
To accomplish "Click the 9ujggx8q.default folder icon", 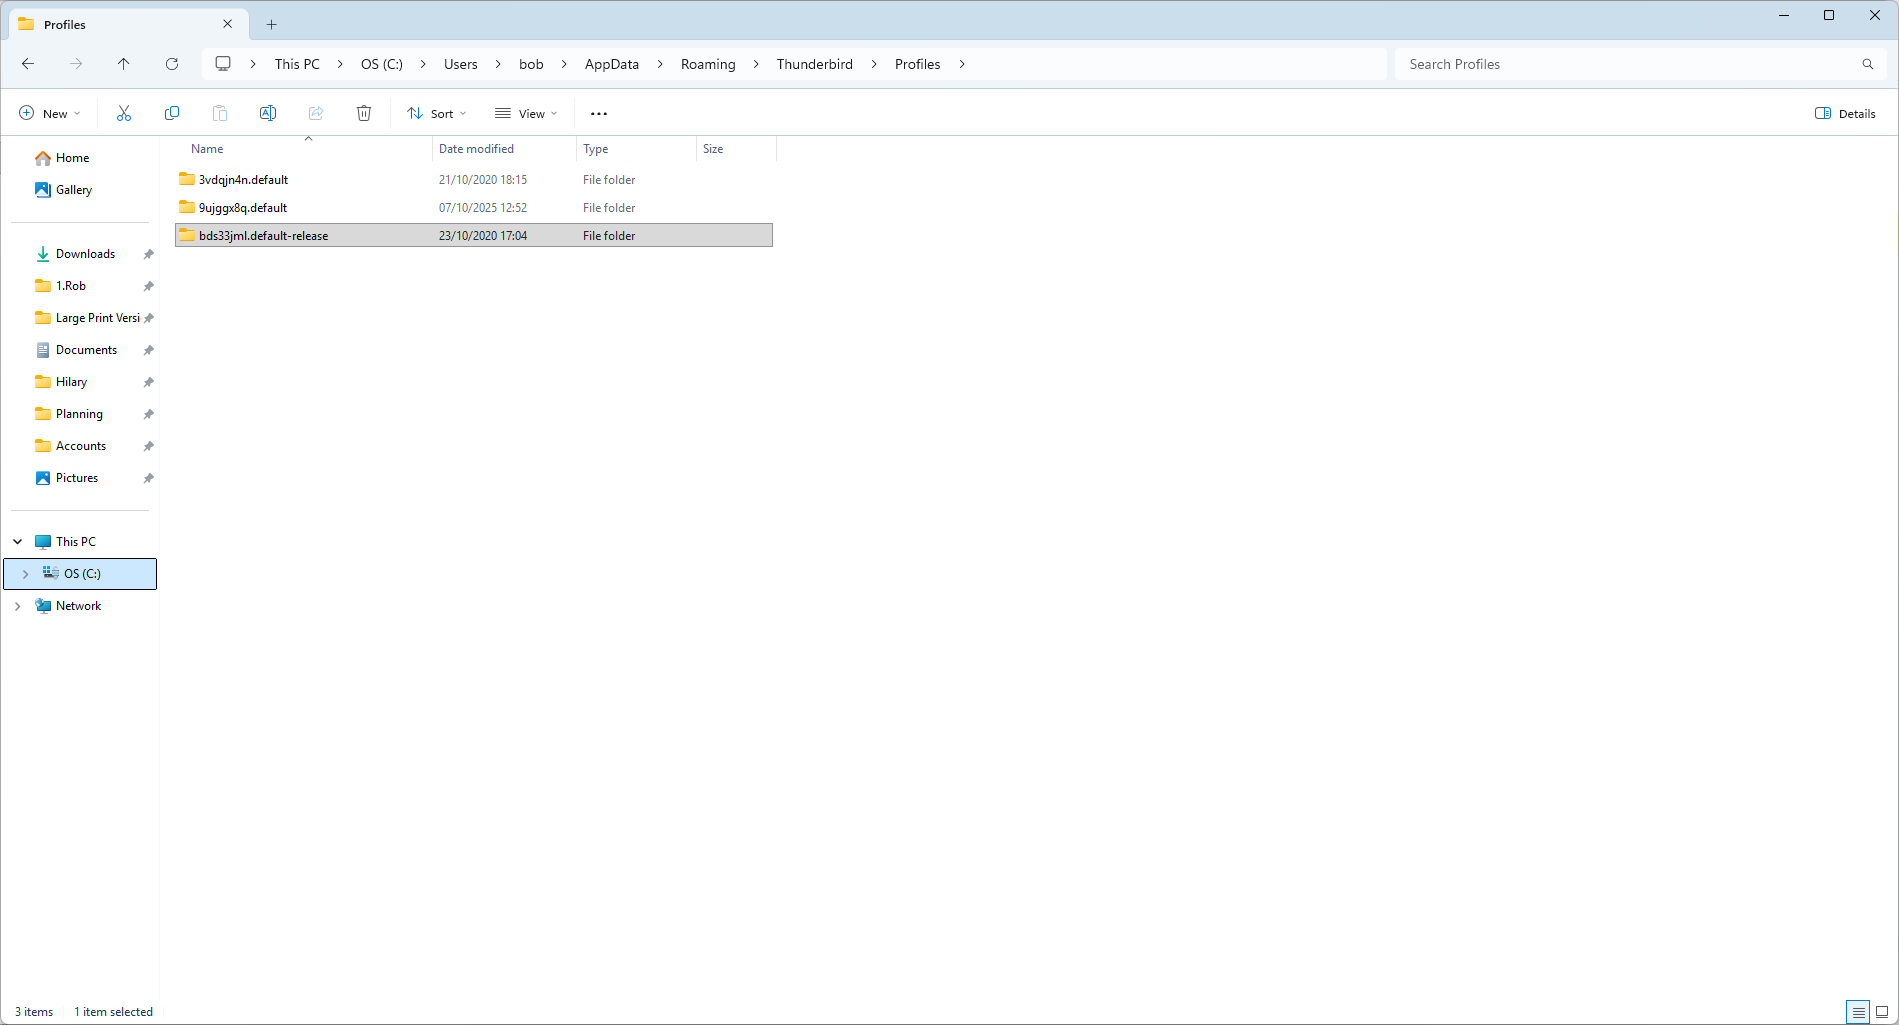I will pyautogui.click(x=187, y=207).
